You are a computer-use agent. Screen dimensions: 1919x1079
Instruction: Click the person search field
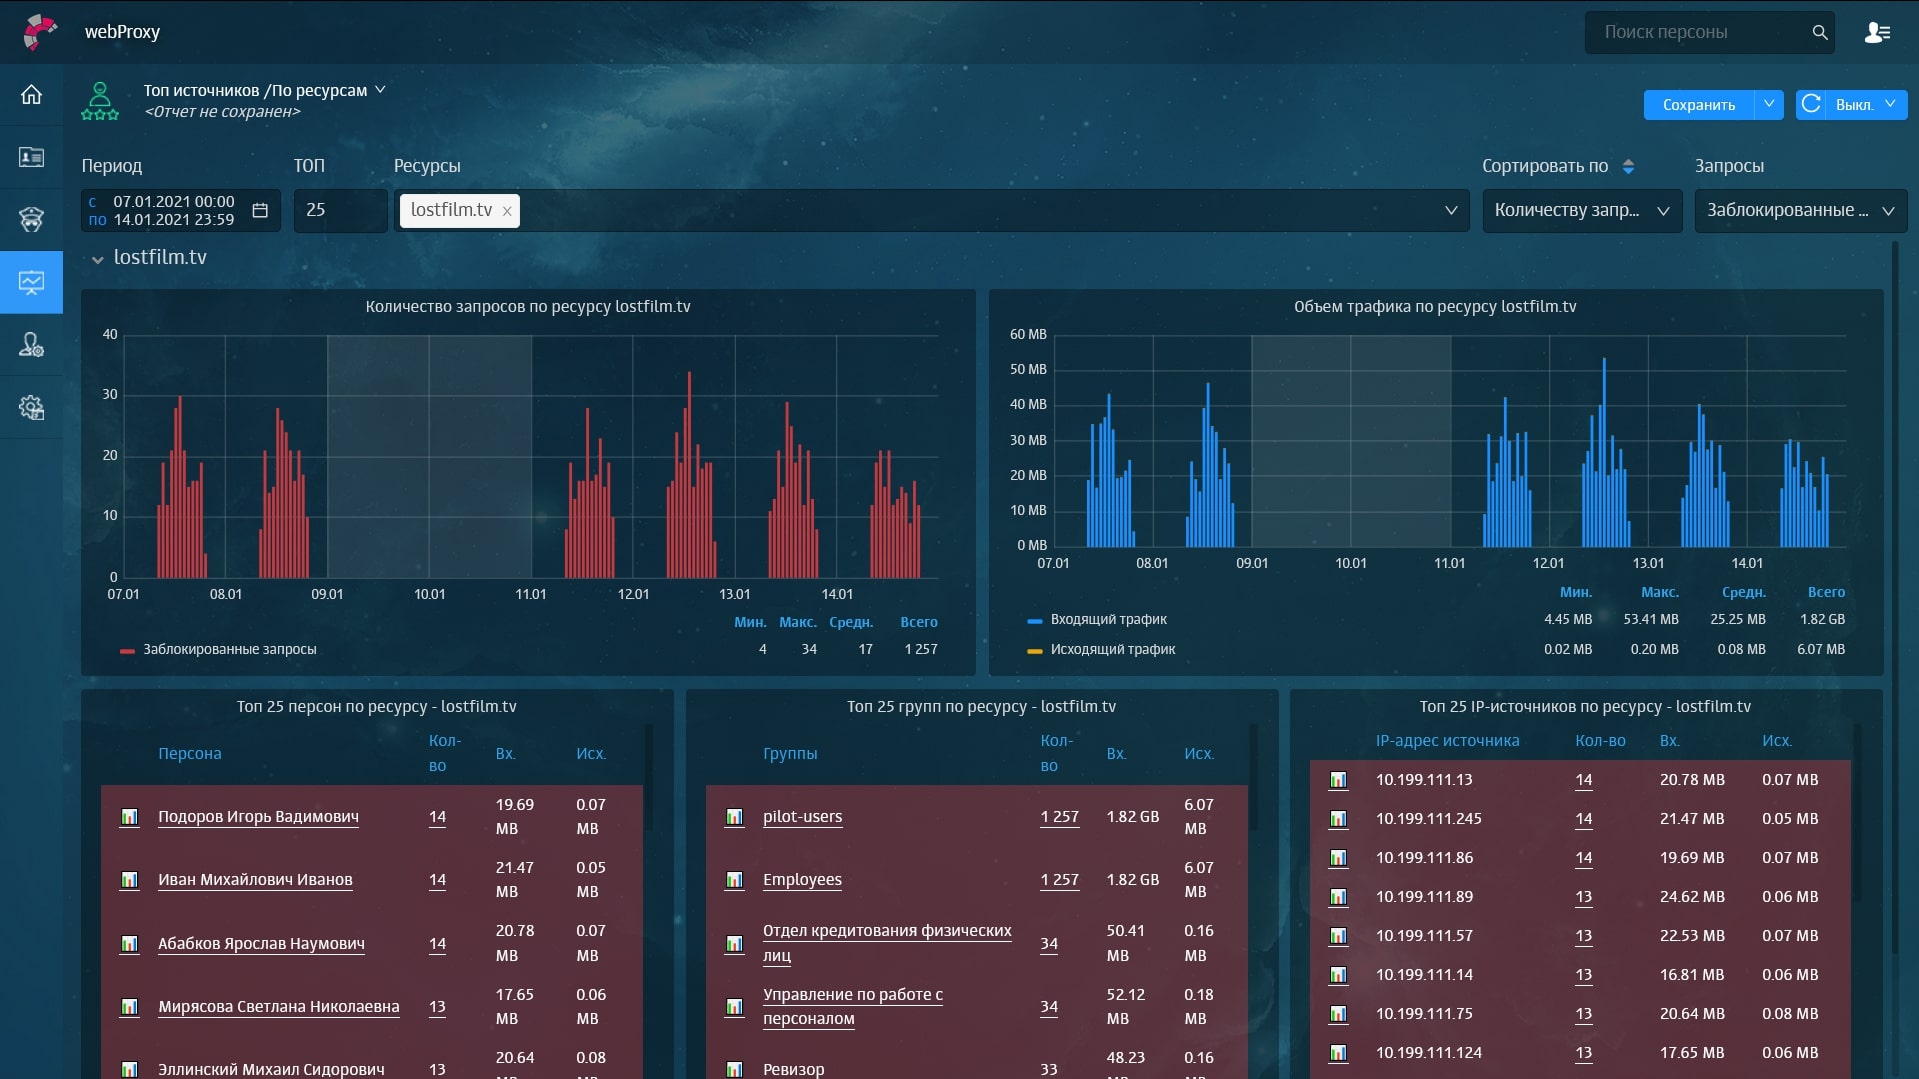click(x=1700, y=33)
